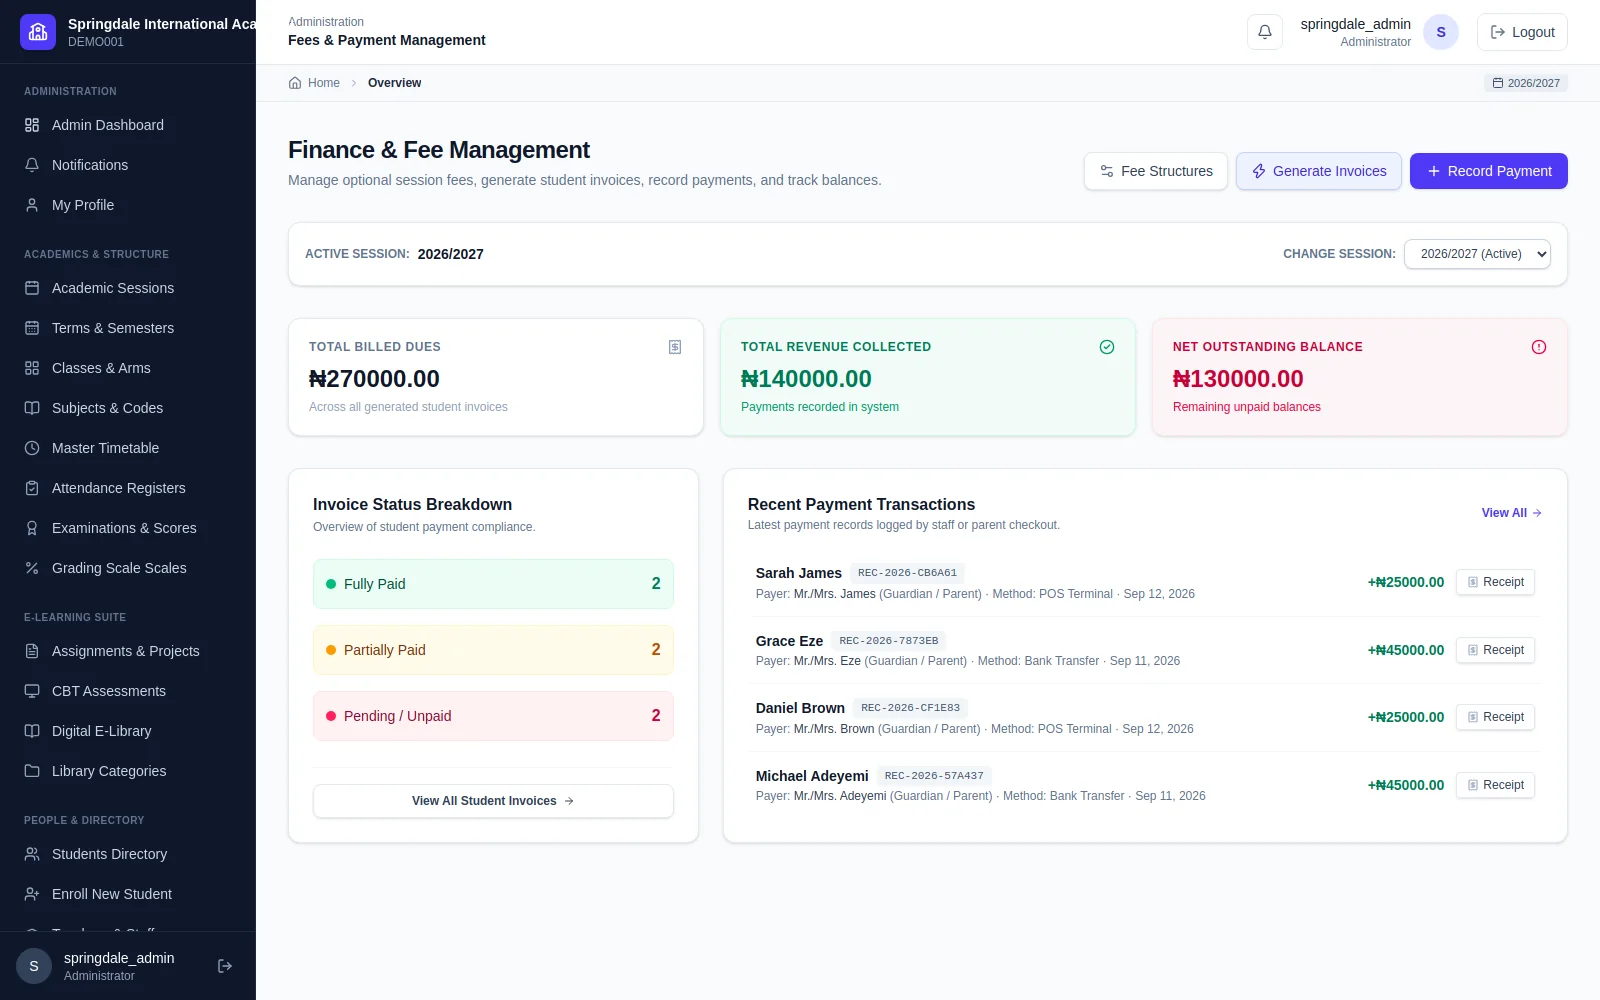Click the Total Billed Dues invoice icon
The height and width of the screenshot is (1000, 1600).
point(675,347)
